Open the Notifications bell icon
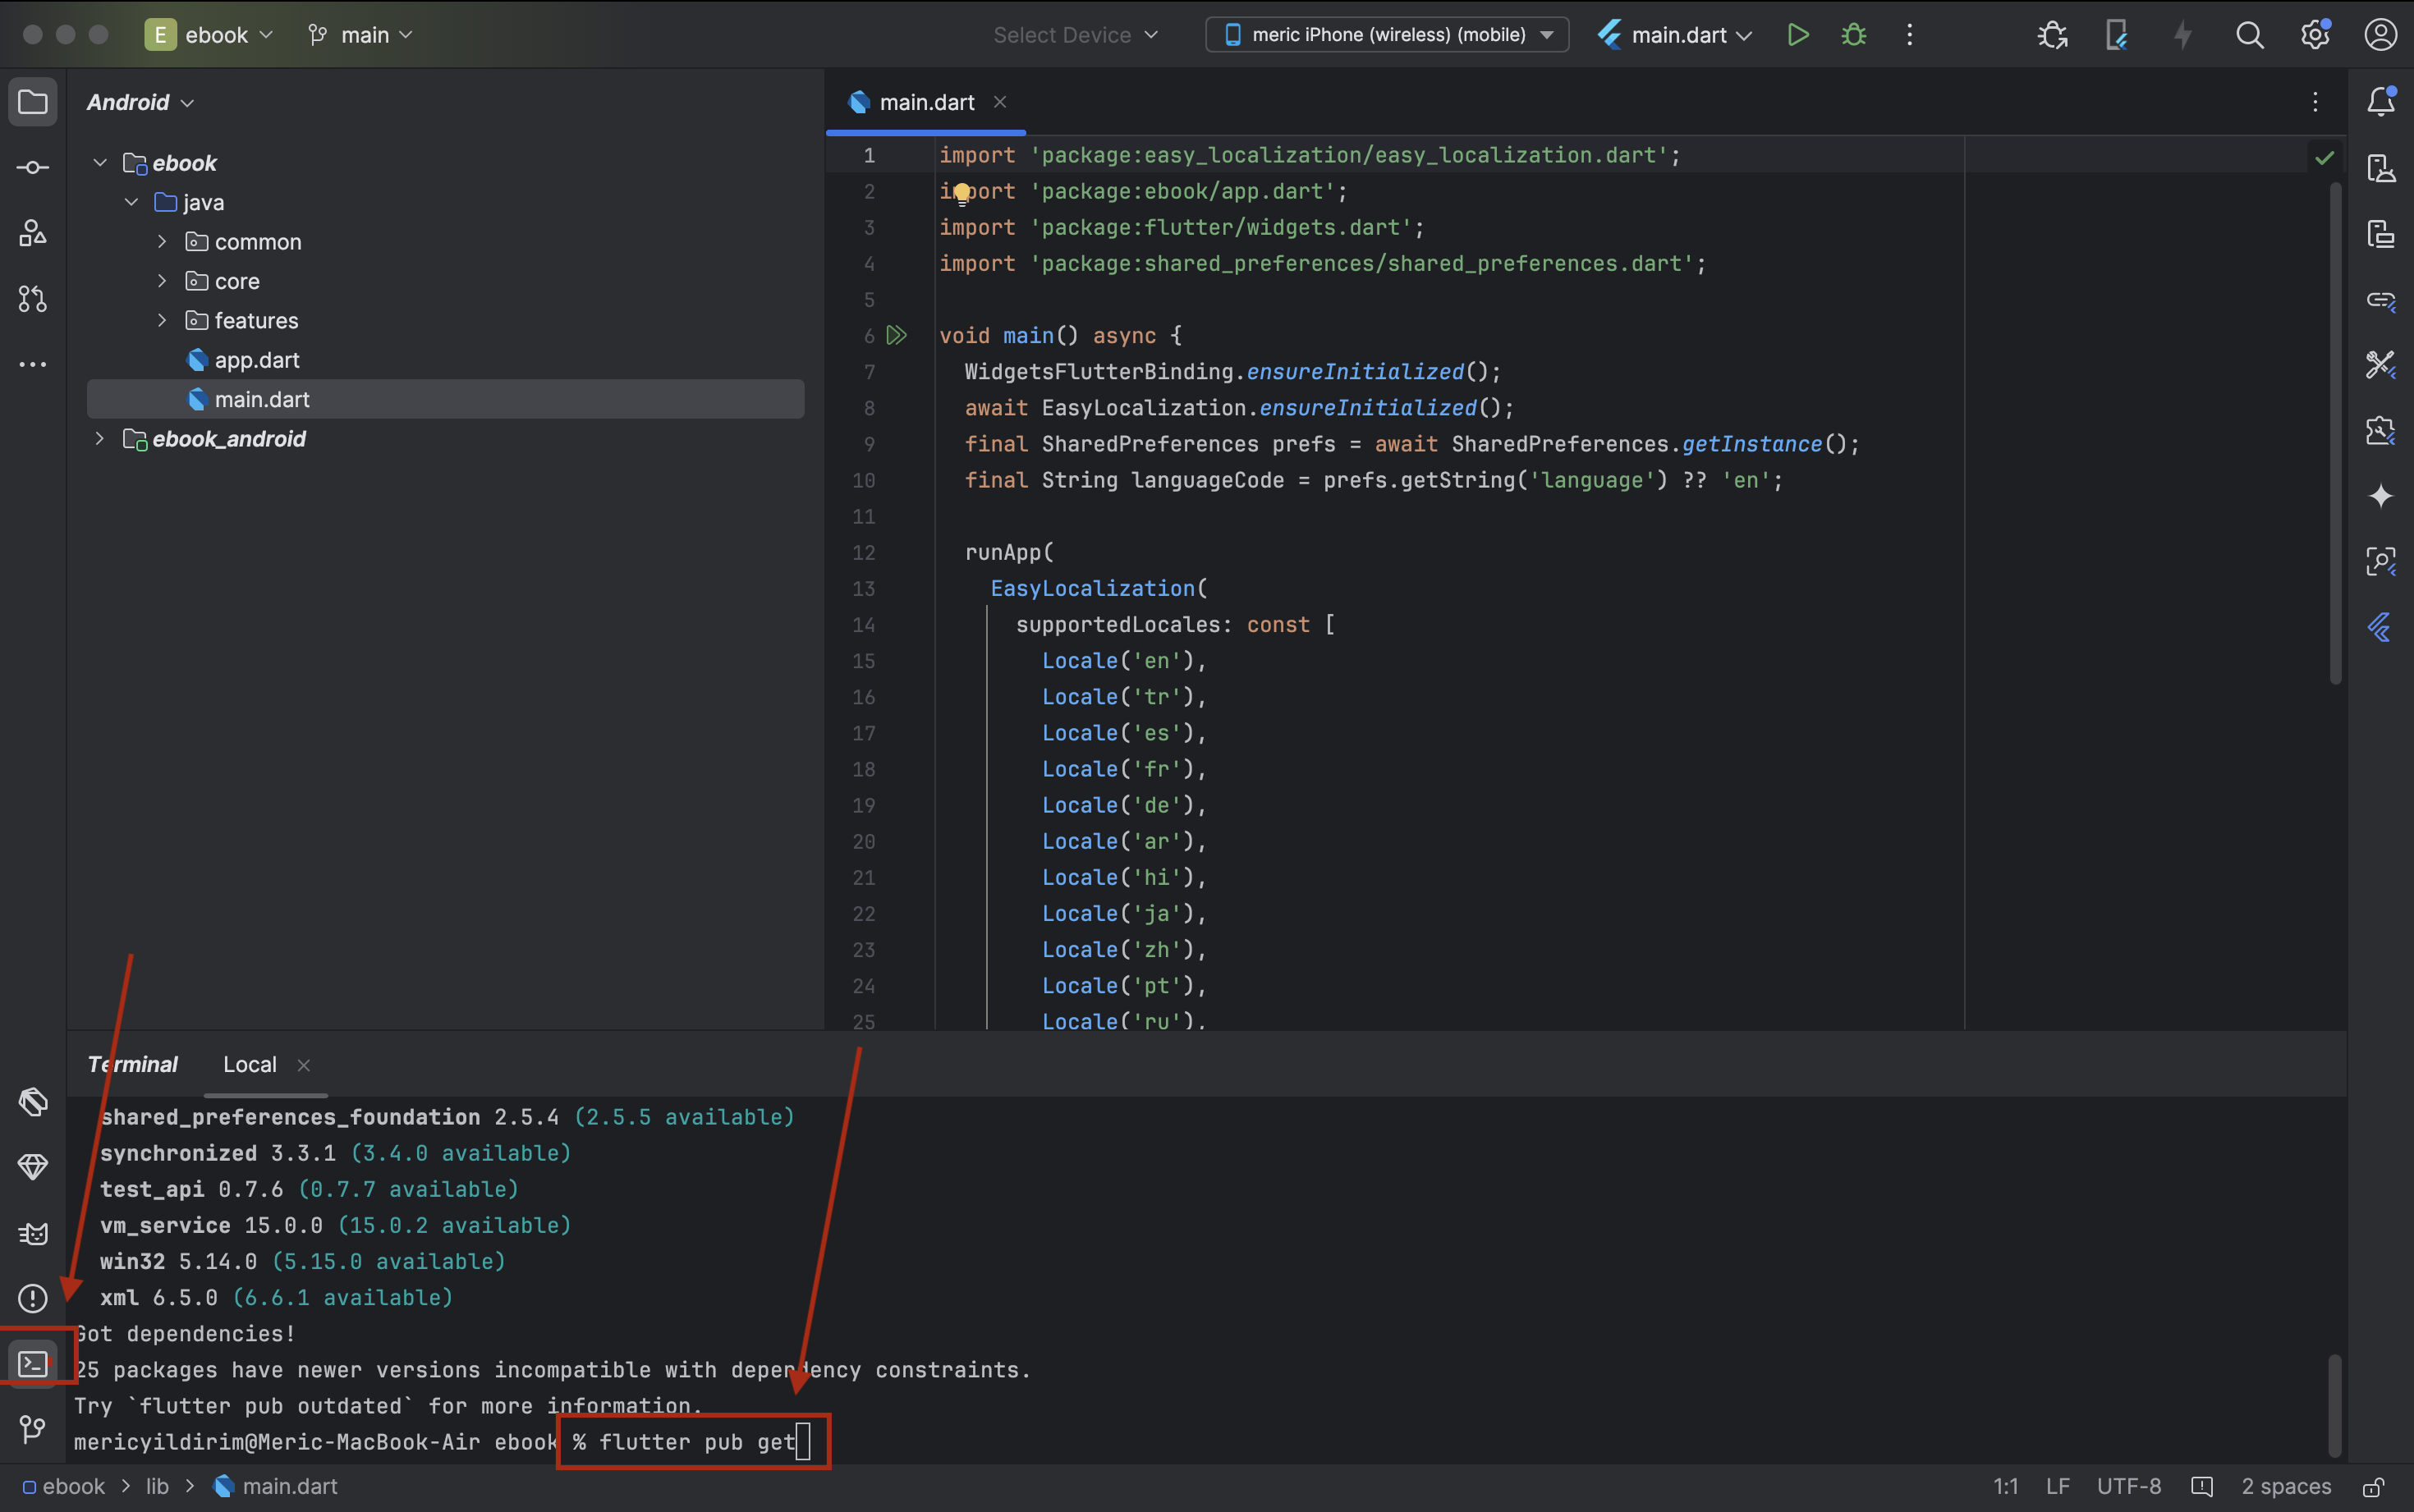Image resolution: width=2414 pixels, height=1512 pixels. (2381, 101)
